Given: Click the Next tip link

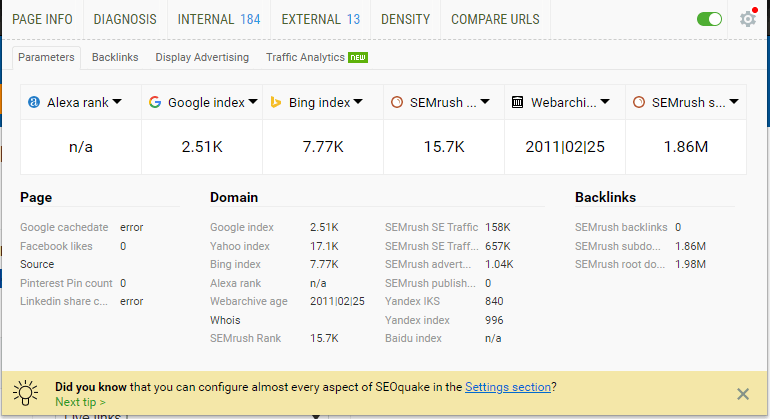Looking at the screenshot, I should point(80,402).
